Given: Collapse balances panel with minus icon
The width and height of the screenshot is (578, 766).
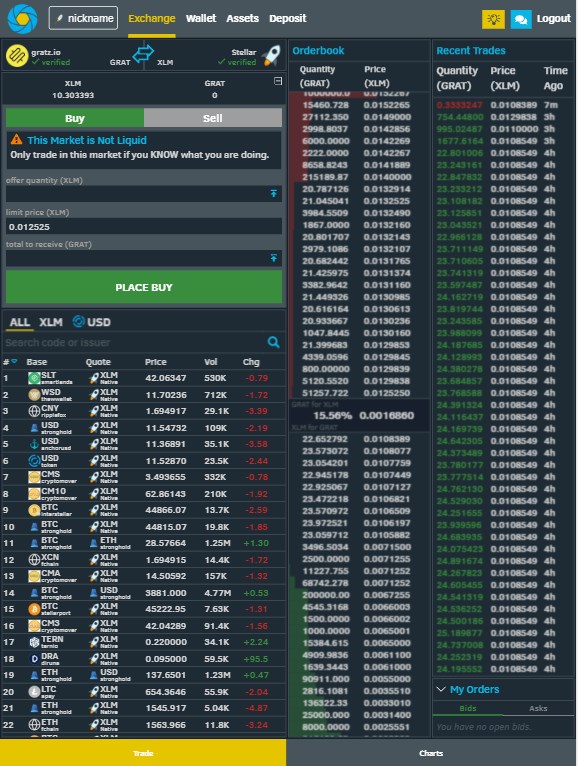Looking at the screenshot, I should [278, 81].
